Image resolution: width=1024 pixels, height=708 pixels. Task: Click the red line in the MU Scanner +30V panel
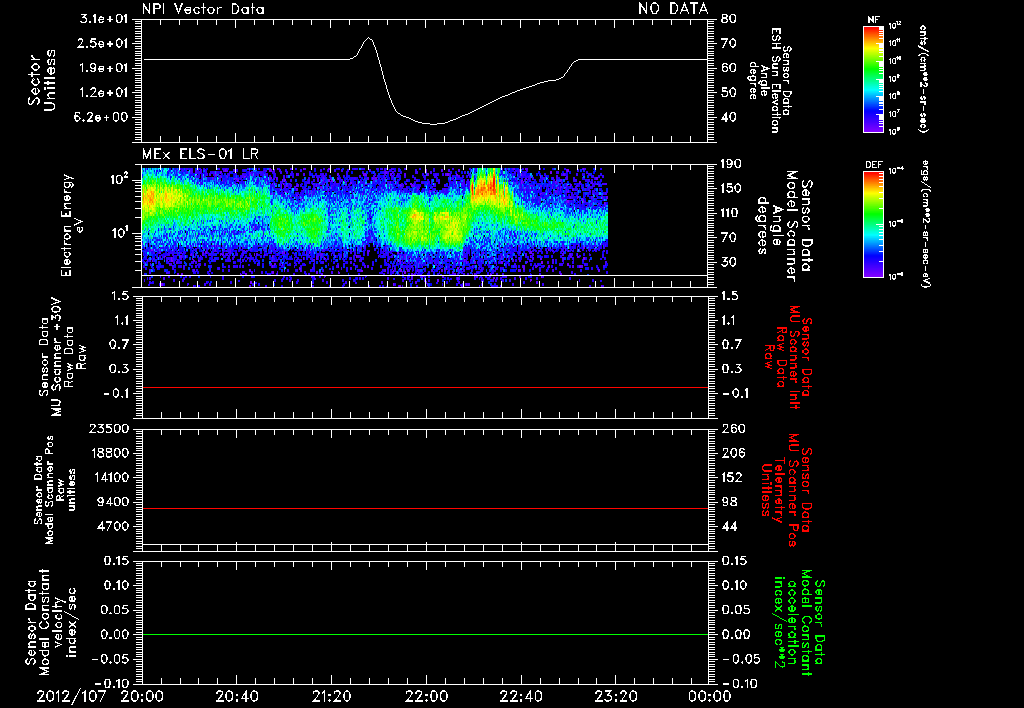pos(425,387)
